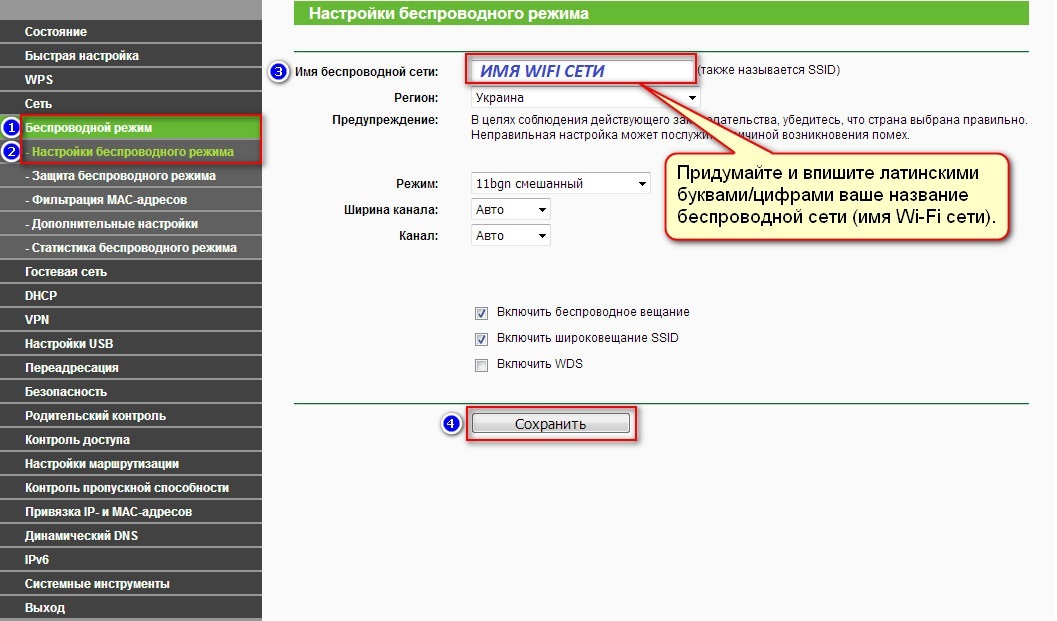Open the IPv6 menu item

pyautogui.click(x=131, y=560)
